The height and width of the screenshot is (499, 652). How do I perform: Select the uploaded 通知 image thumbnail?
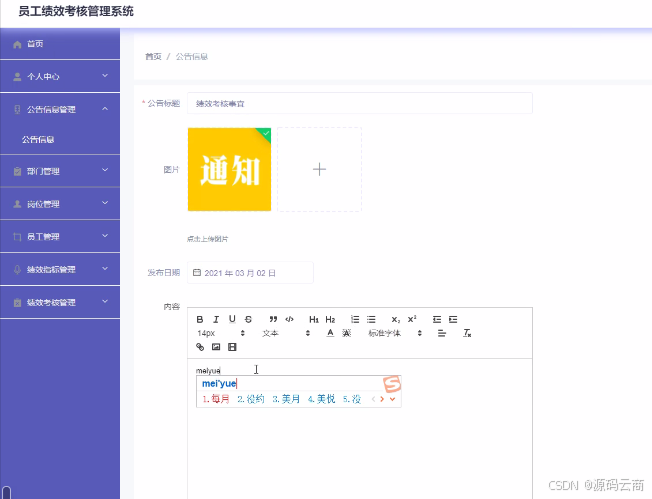(229, 169)
